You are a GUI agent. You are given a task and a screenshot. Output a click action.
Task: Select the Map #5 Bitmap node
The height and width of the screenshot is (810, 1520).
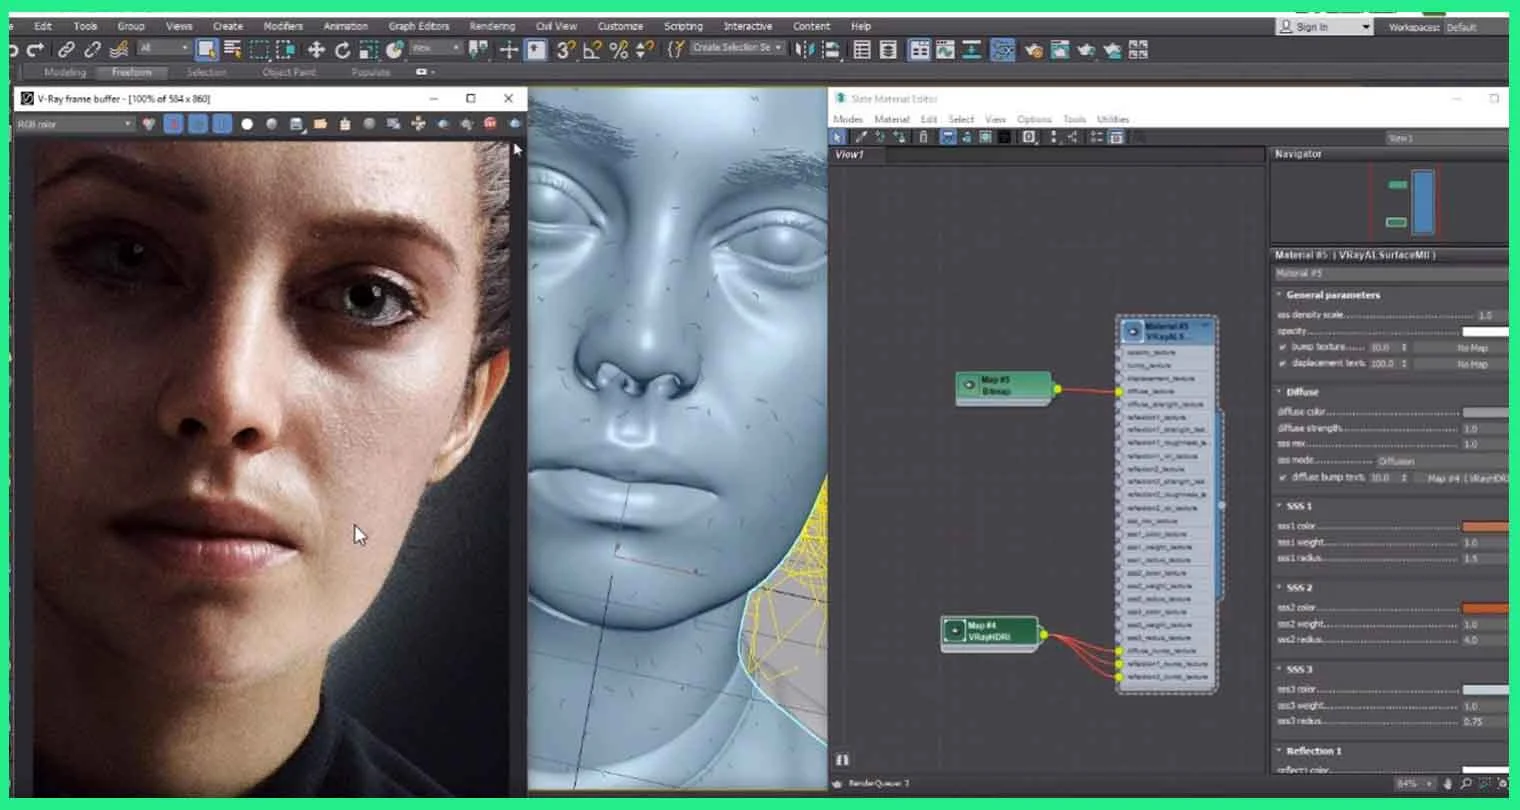click(1003, 387)
